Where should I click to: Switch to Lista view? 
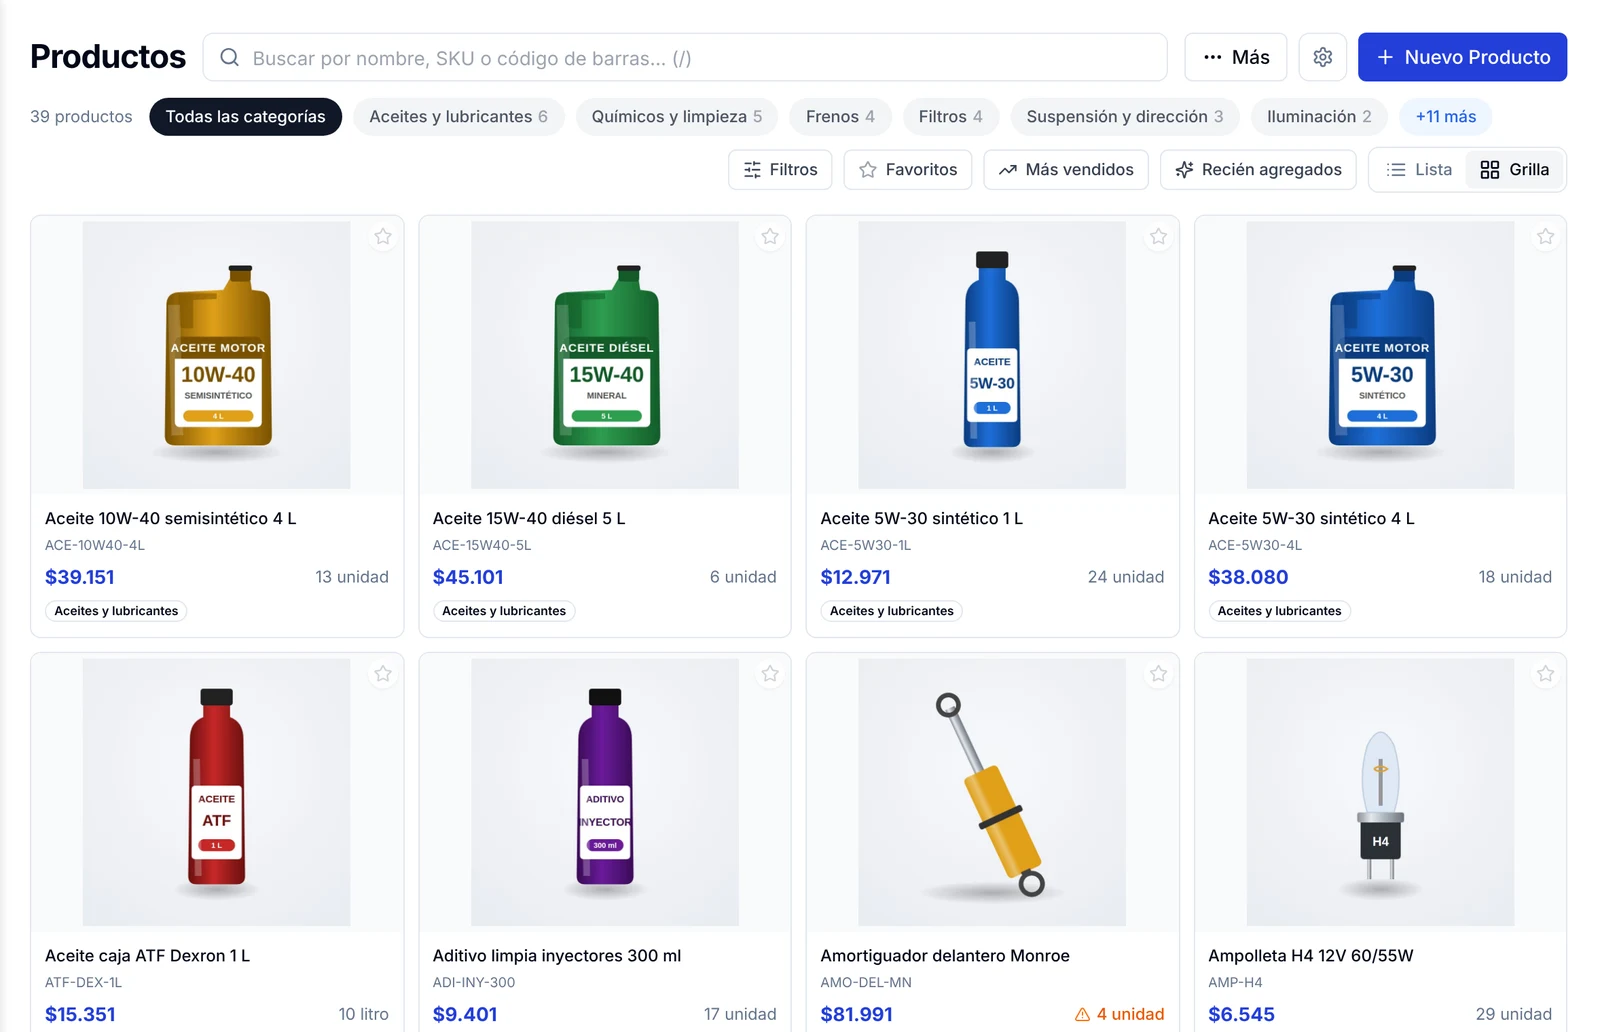coord(1419,170)
